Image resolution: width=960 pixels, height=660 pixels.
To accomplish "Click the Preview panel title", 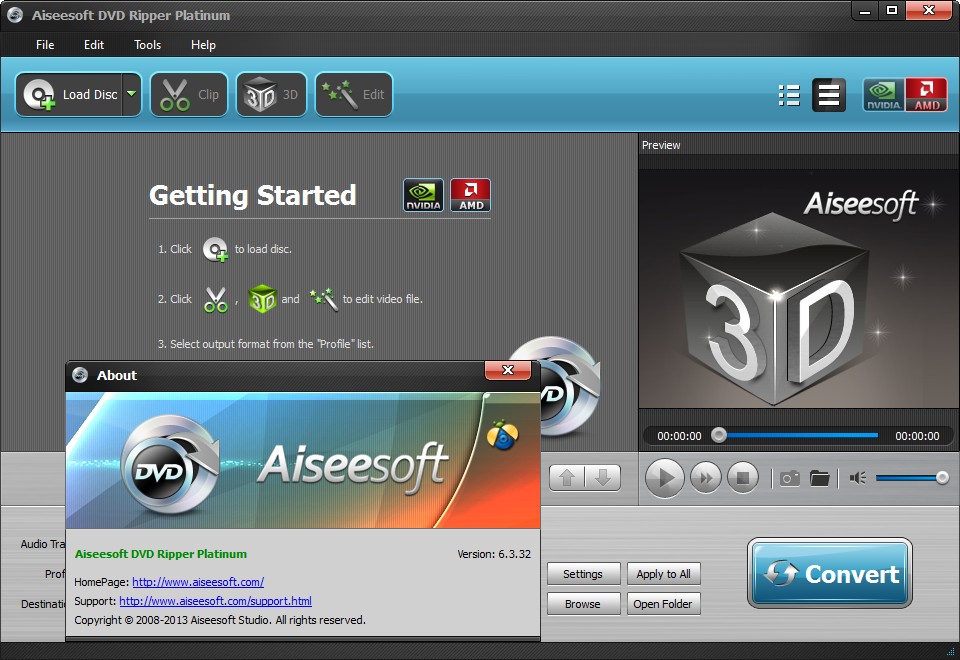I will tap(661, 145).
